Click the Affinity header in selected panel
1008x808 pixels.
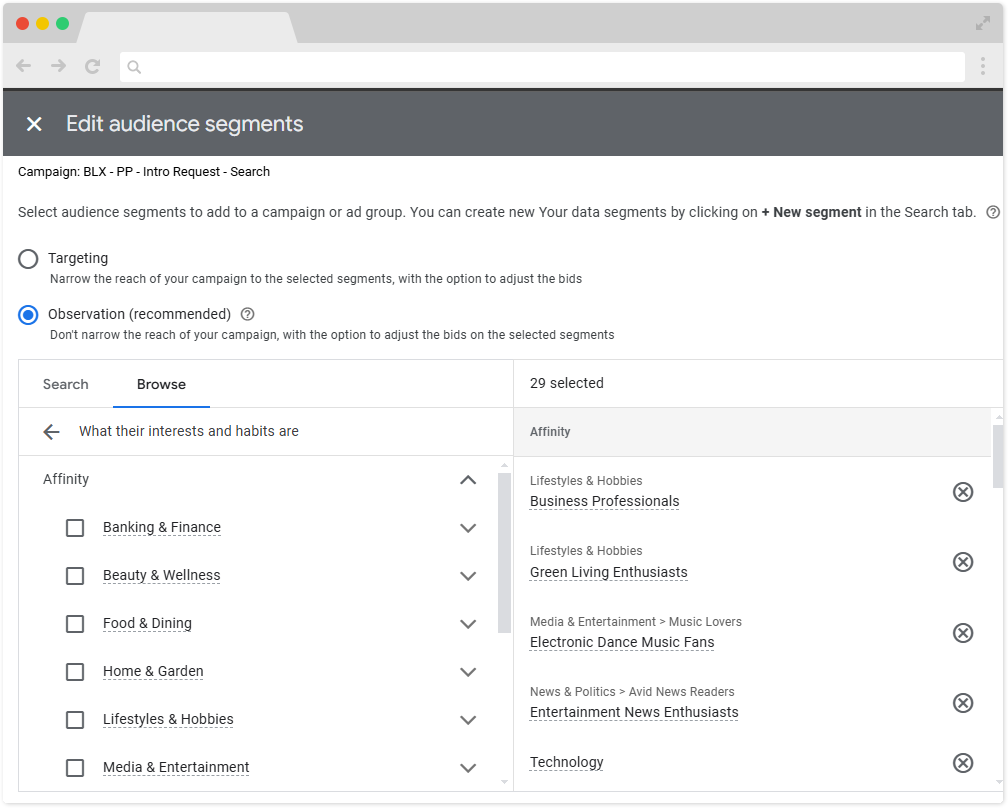tap(550, 432)
